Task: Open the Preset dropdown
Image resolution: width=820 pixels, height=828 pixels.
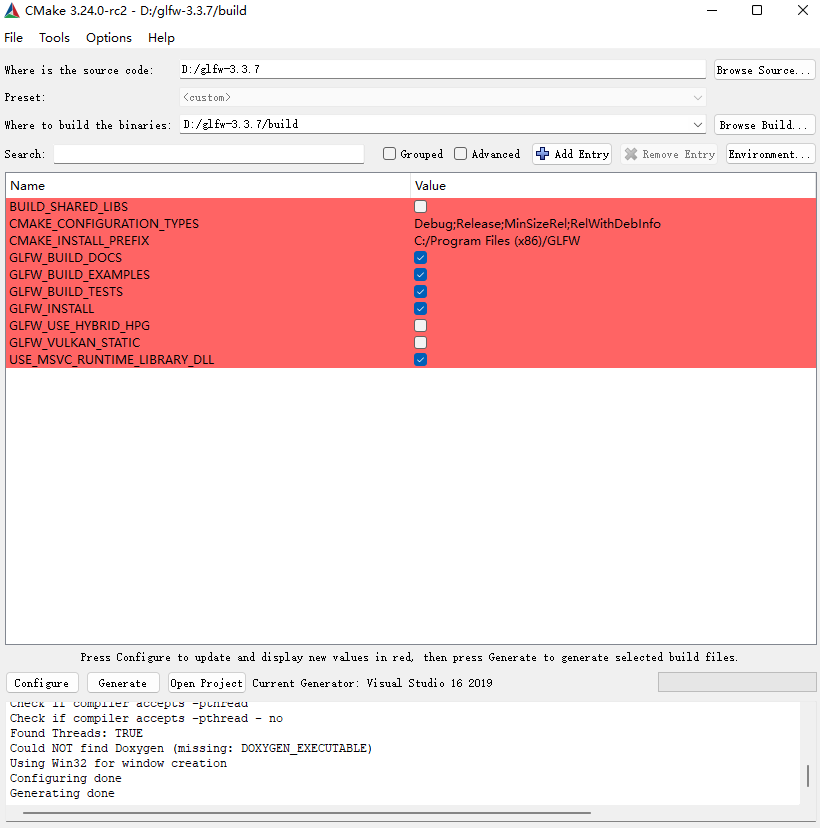Action: pyautogui.click(x=442, y=98)
